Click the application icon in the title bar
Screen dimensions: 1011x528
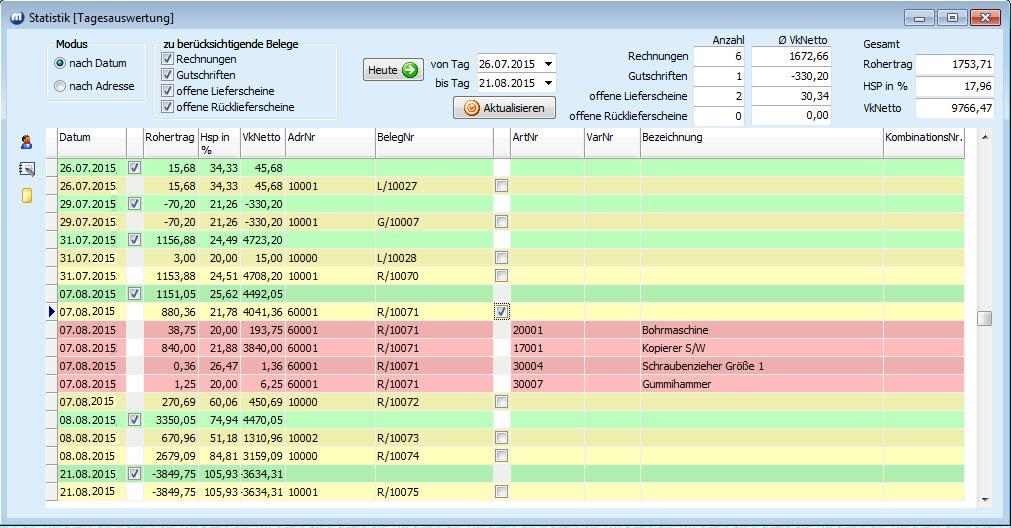click(x=16, y=17)
